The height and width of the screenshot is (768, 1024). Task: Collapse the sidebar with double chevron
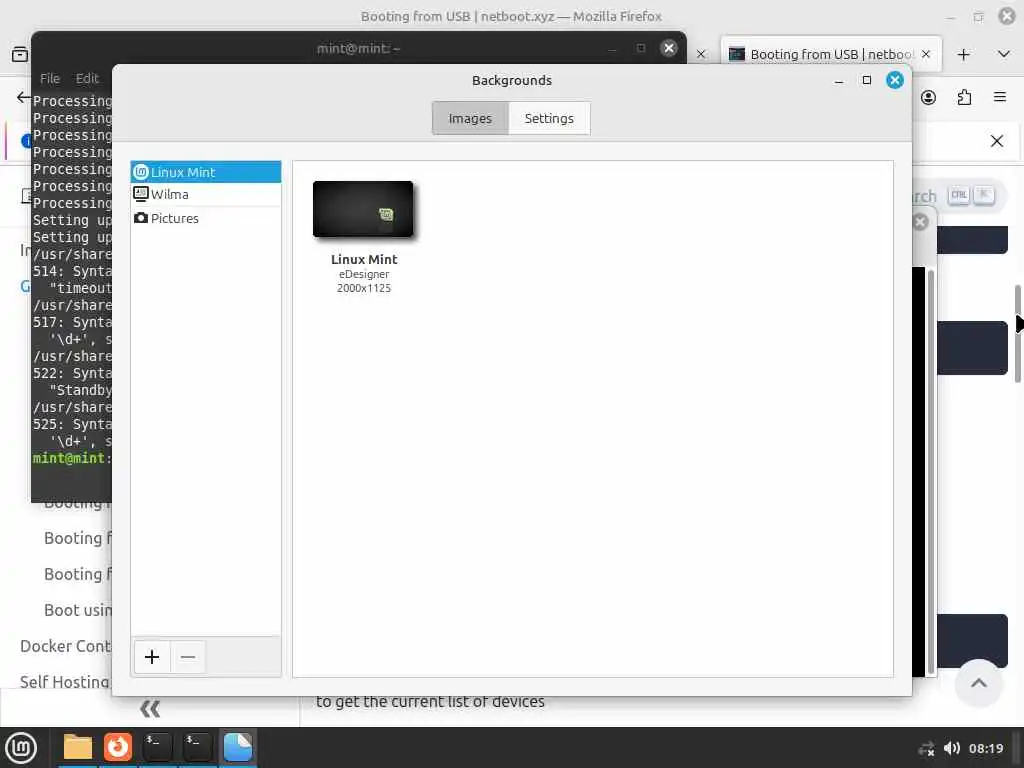click(150, 708)
